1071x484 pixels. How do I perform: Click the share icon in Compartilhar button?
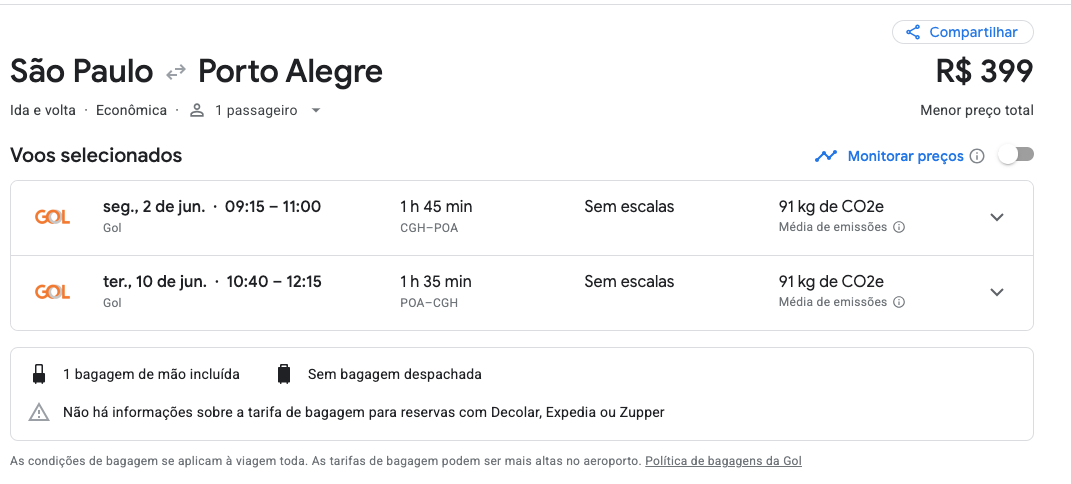[913, 32]
